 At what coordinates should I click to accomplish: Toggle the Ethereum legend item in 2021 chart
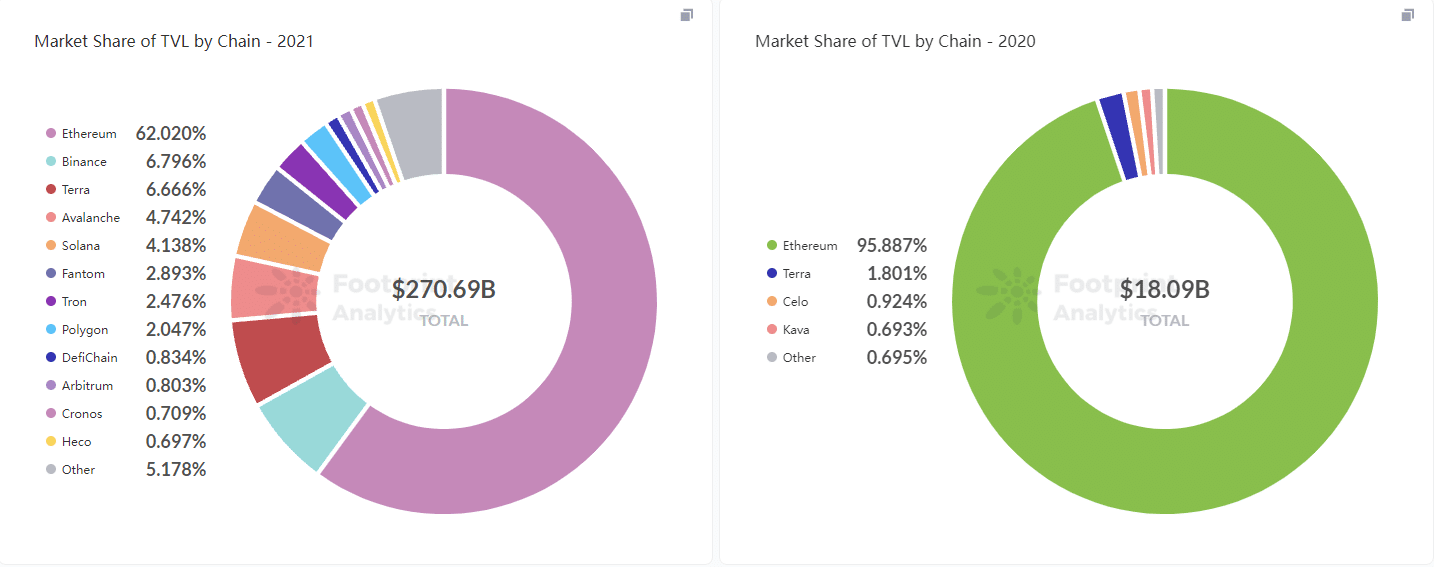[x=88, y=134]
